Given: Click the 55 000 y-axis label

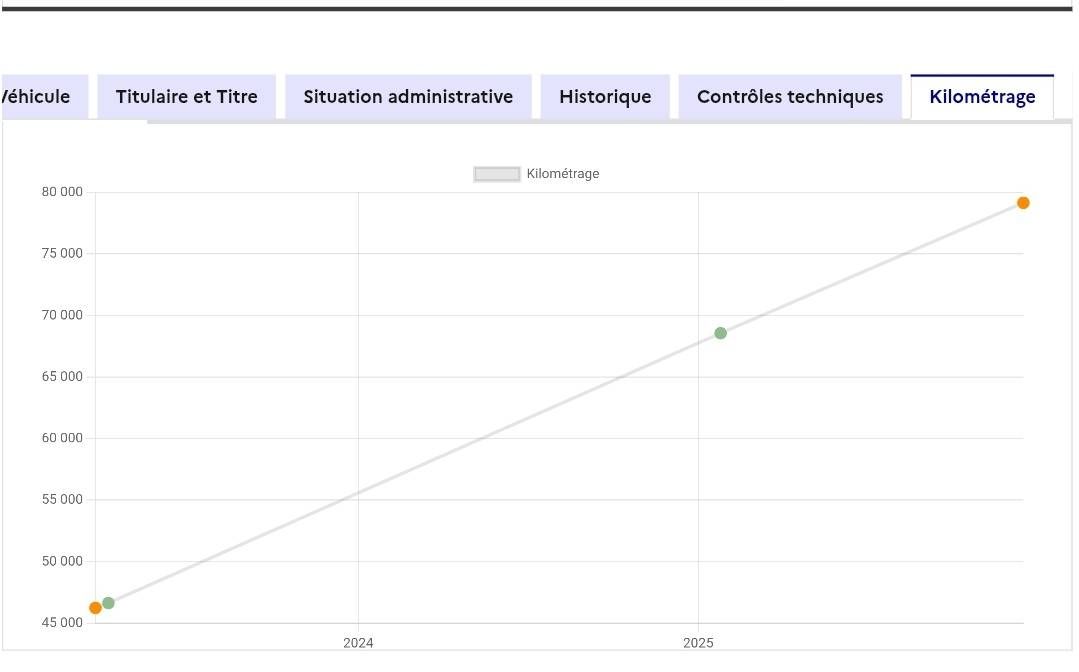Looking at the screenshot, I should (x=62, y=499).
